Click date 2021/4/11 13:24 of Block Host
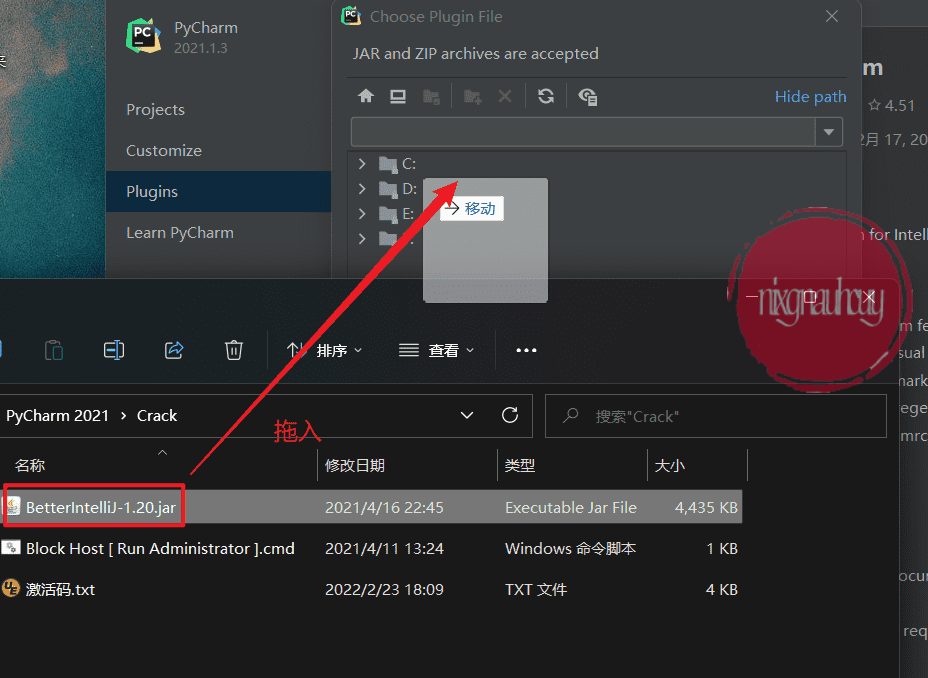Image resolution: width=928 pixels, height=678 pixels. [384, 548]
